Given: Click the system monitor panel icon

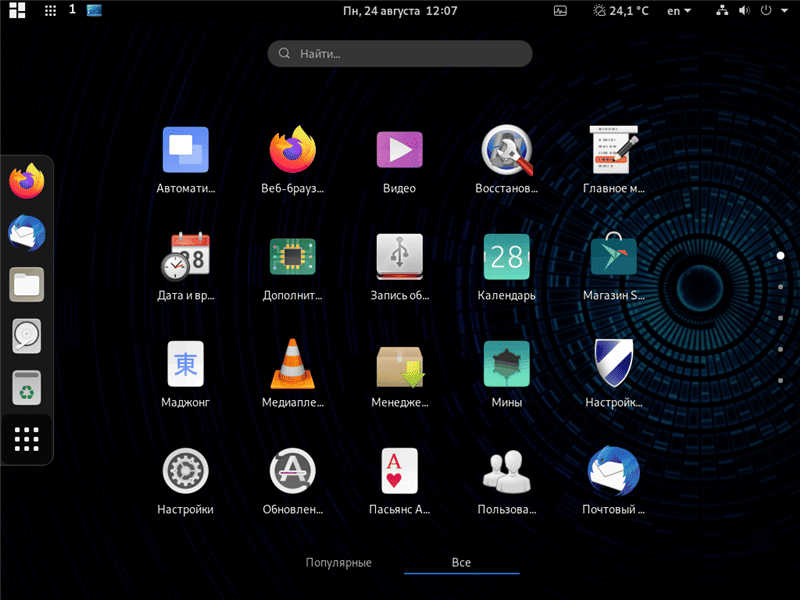Looking at the screenshot, I should (560, 11).
